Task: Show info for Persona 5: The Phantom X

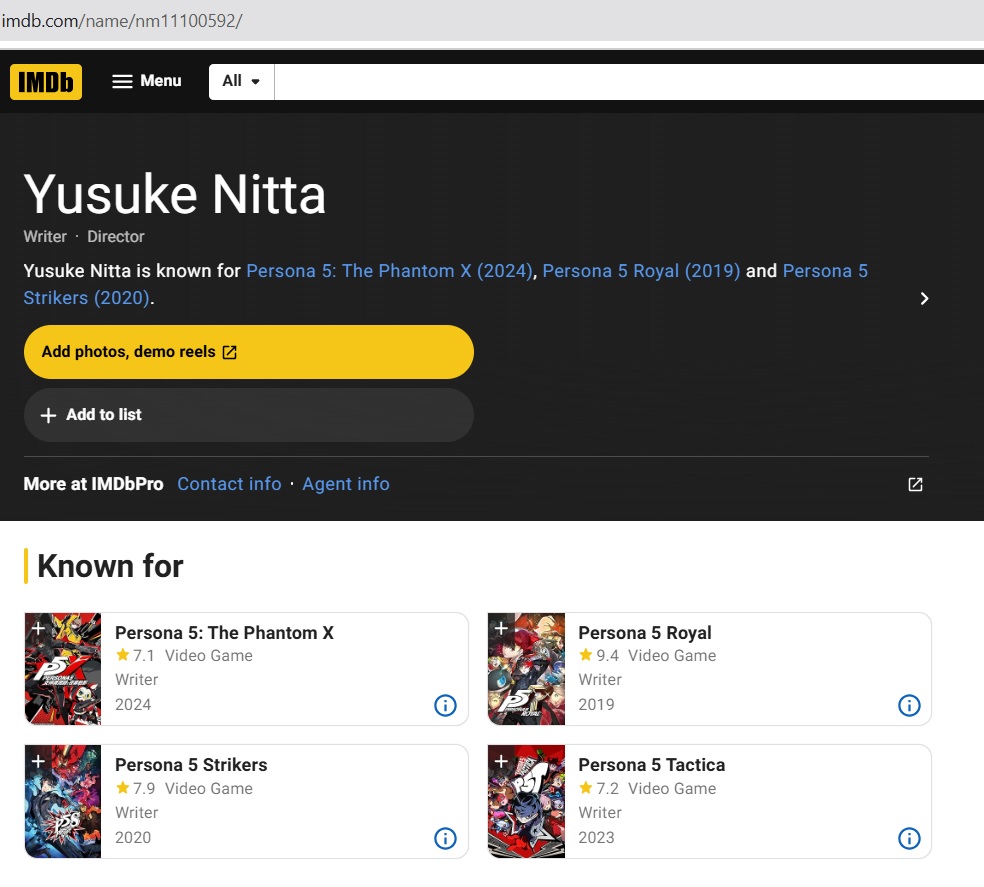Action: [446, 705]
